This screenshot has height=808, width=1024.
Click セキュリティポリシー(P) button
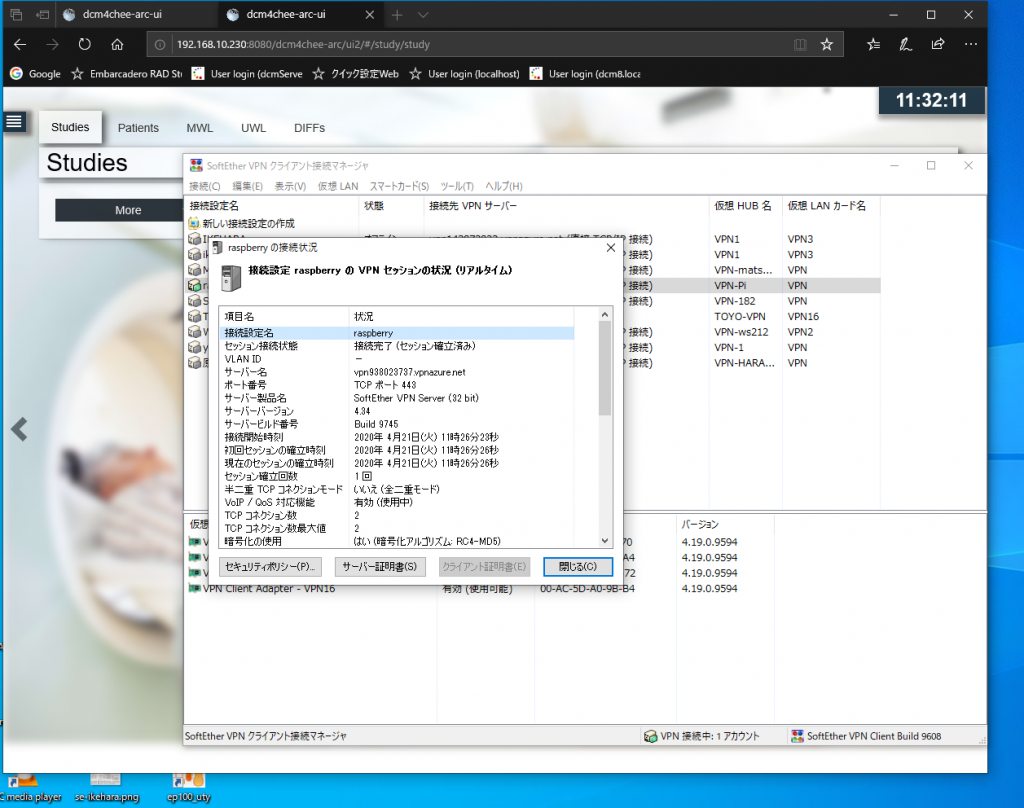tap(270, 566)
